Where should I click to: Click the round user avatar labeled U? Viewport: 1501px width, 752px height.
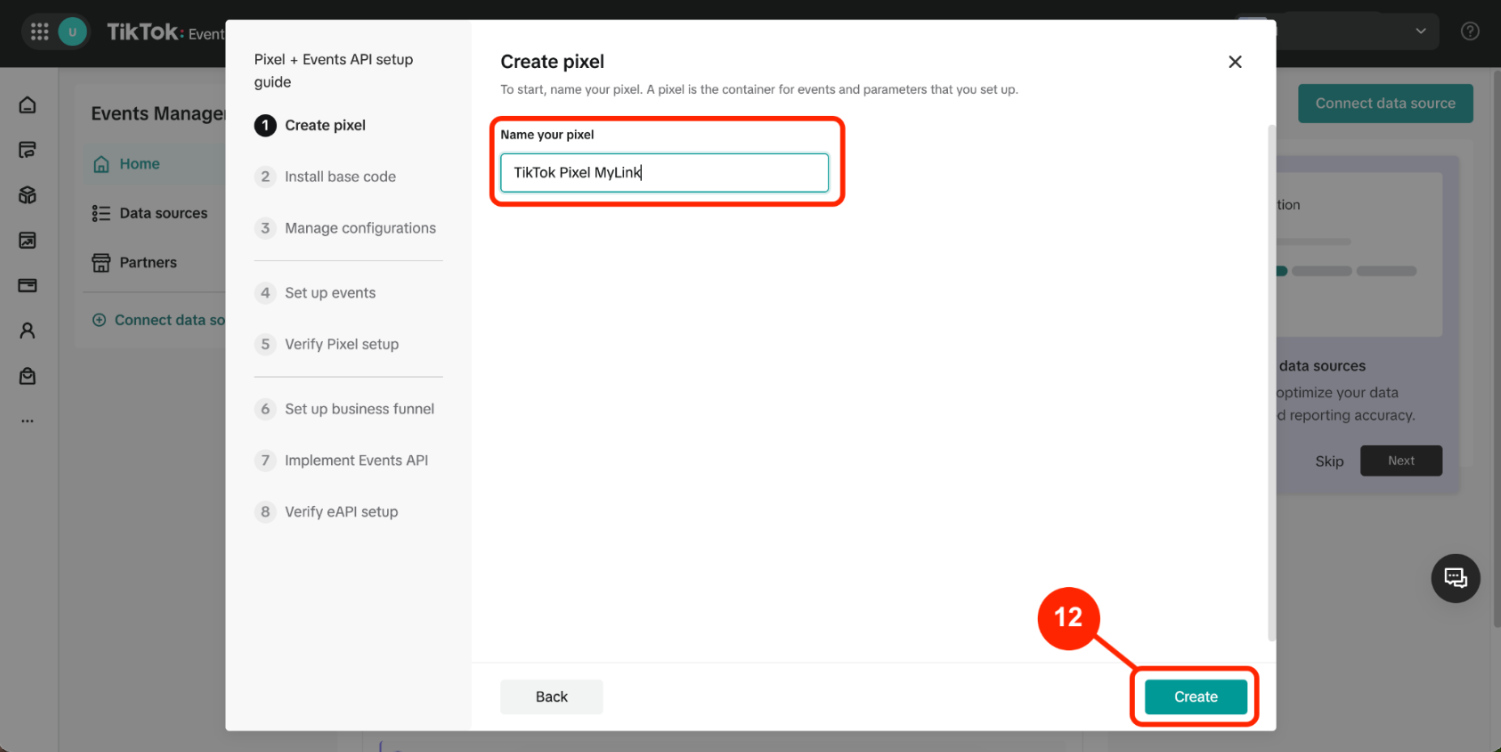tap(72, 32)
